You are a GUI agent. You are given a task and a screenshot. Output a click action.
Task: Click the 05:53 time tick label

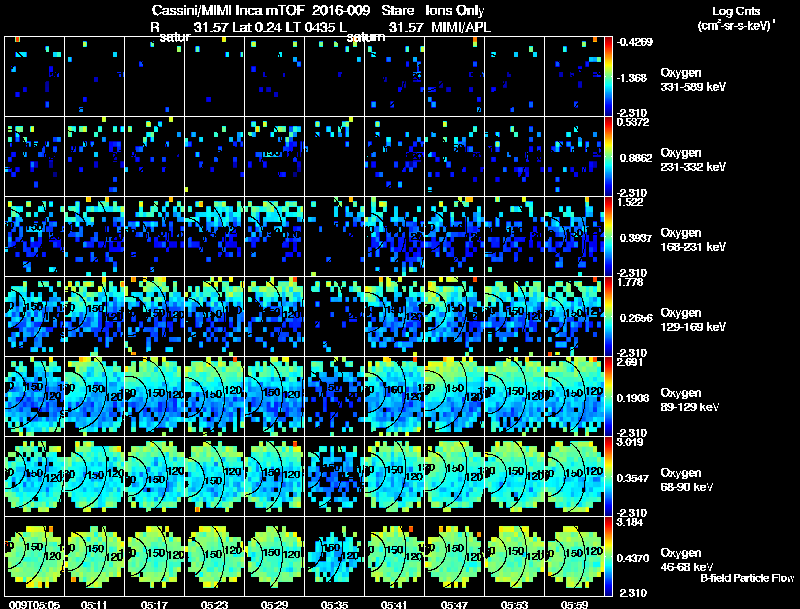(x=514, y=604)
